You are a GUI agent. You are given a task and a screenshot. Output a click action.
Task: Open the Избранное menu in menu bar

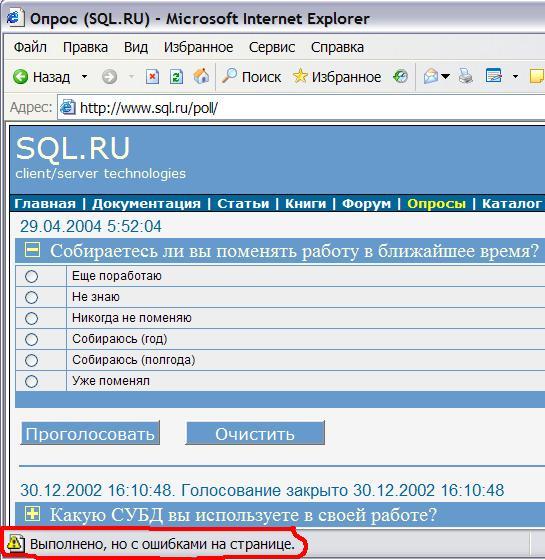(x=199, y=47)
